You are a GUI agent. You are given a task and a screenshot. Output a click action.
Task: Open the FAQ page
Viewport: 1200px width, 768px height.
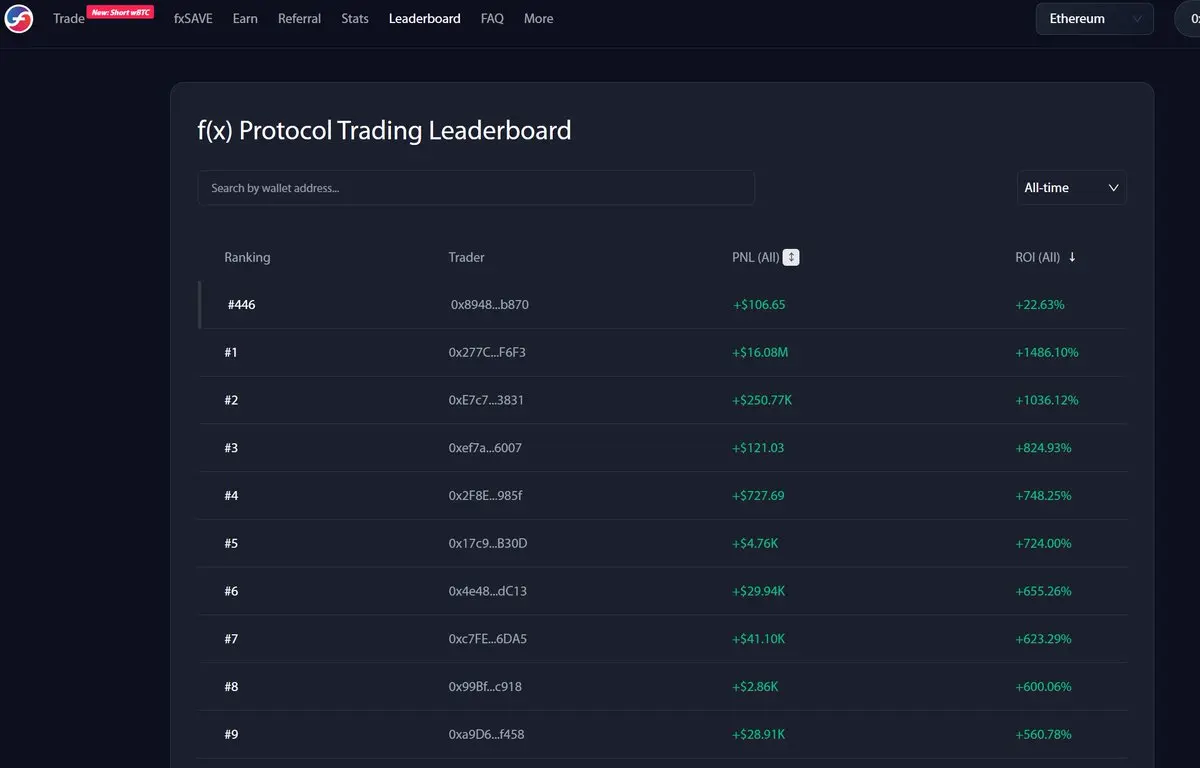(x=492, y=19)
